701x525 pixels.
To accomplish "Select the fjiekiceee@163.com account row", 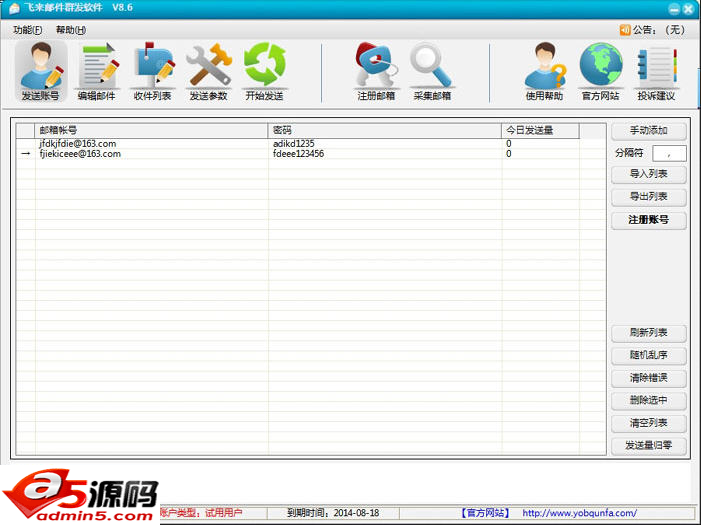I will click(80, 154).
